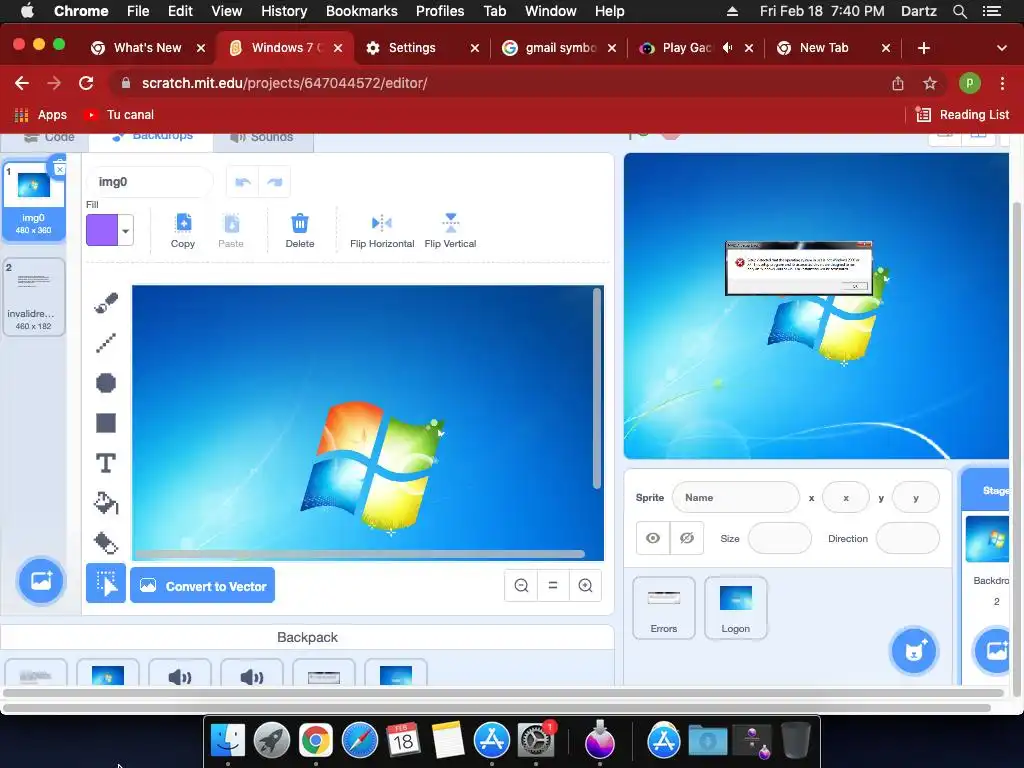Undo the last paint action

point(243,182)
